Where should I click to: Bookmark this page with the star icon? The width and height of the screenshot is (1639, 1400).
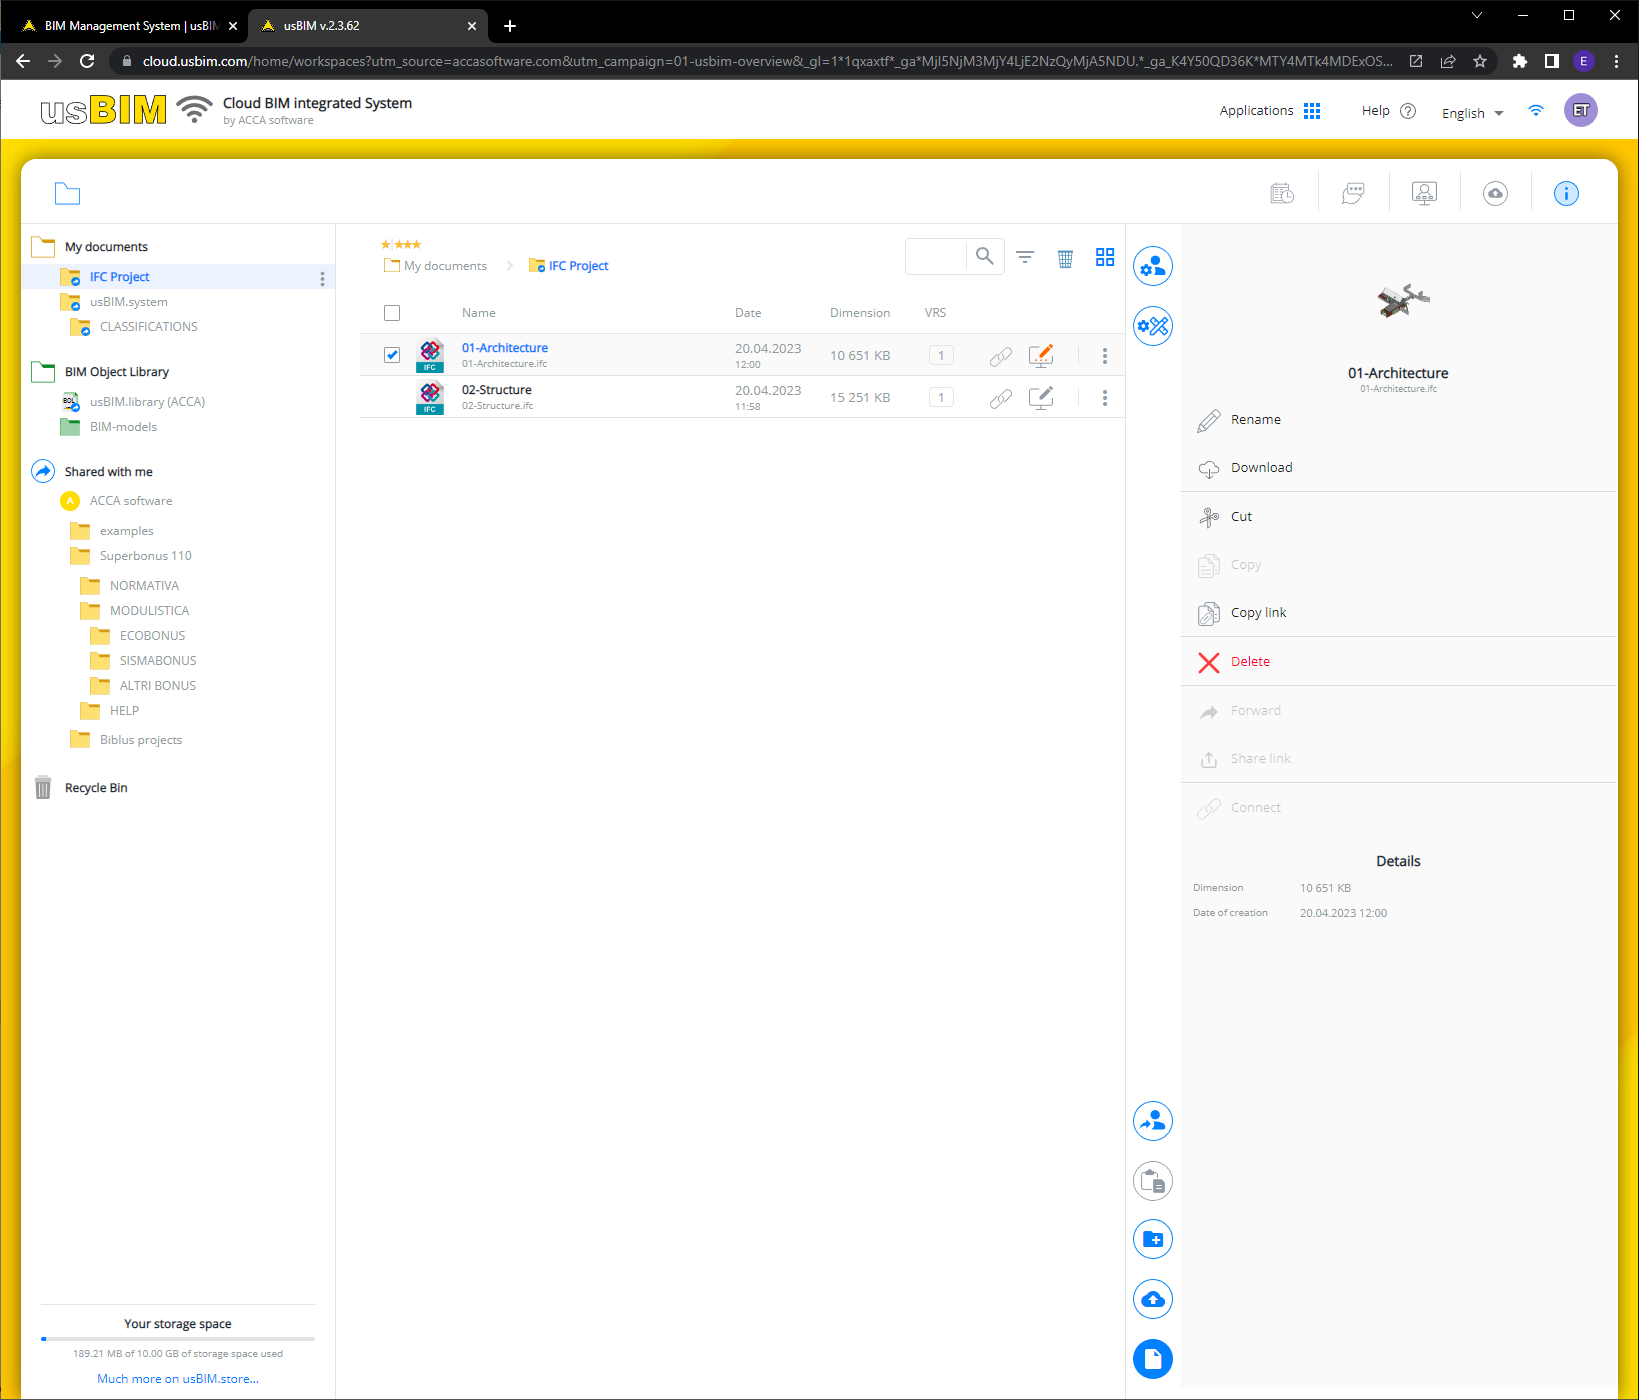tap(1480, 61)
